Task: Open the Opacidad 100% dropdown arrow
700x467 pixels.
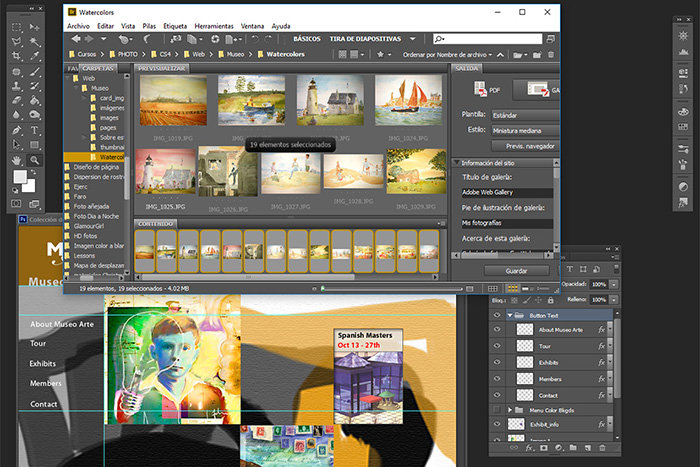Action: click(614, 284)
